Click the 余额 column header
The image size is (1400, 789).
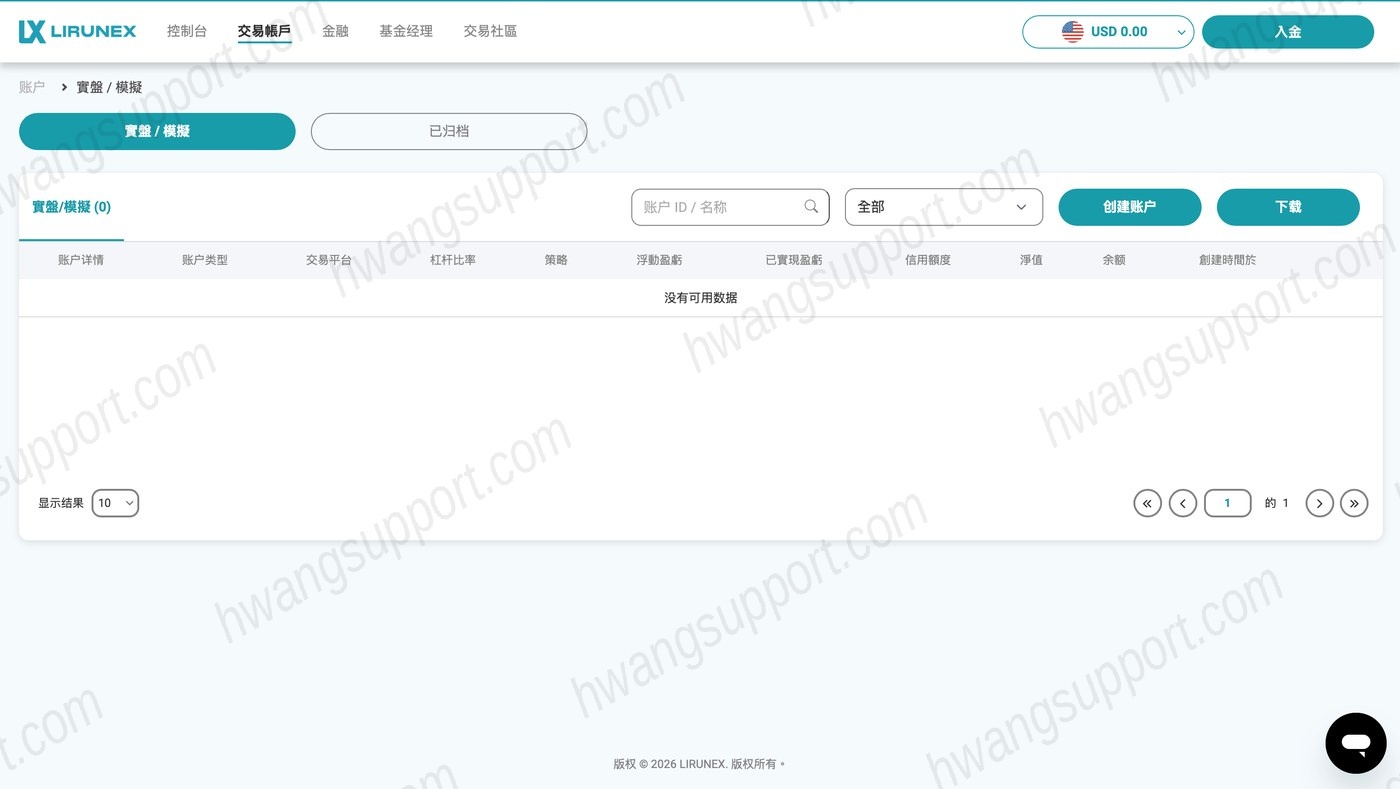pos(1114,260)
